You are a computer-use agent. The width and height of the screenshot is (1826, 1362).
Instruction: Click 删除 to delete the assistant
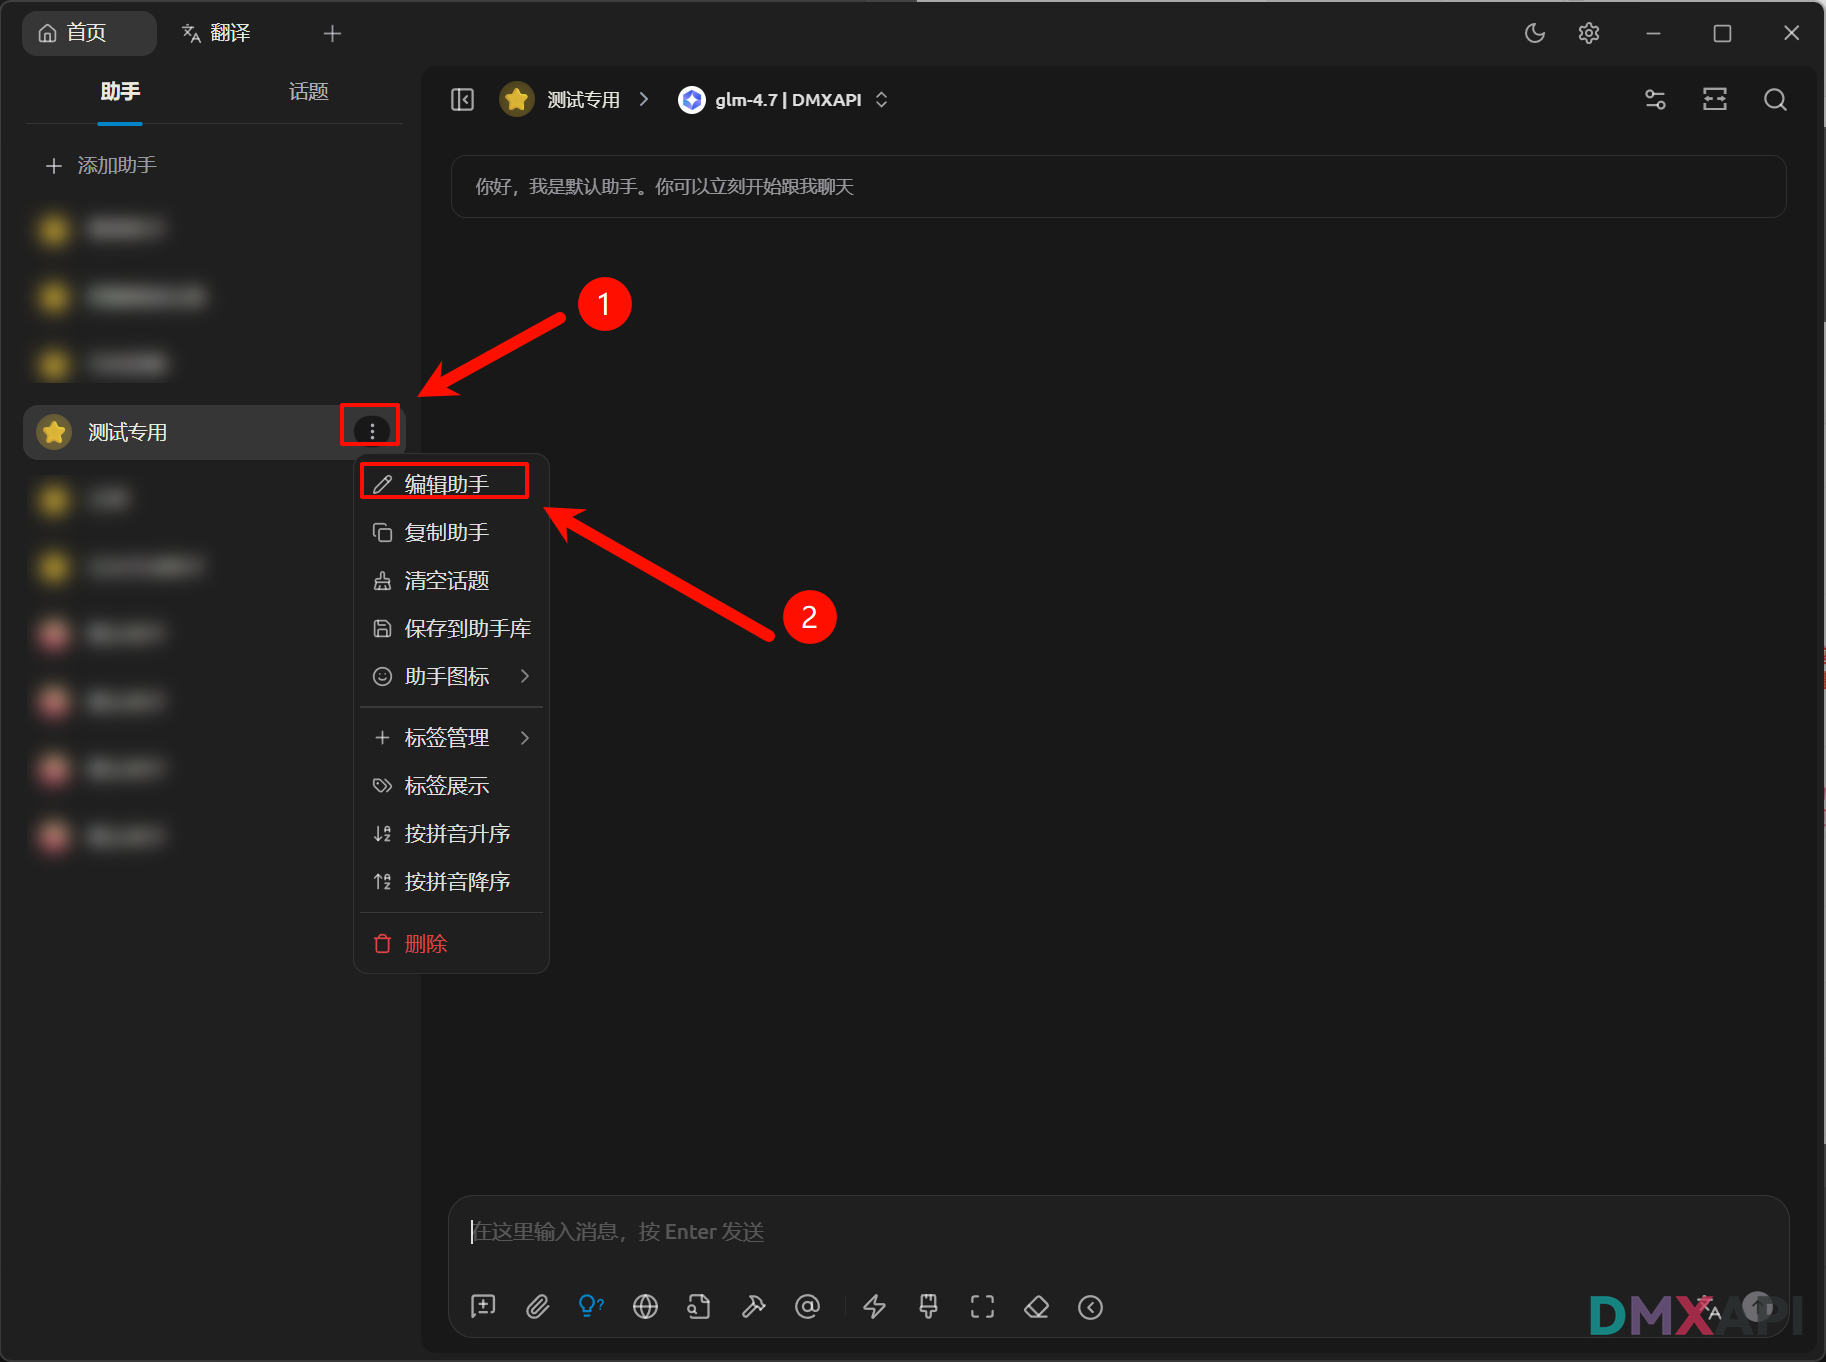(x=425, y=944)
